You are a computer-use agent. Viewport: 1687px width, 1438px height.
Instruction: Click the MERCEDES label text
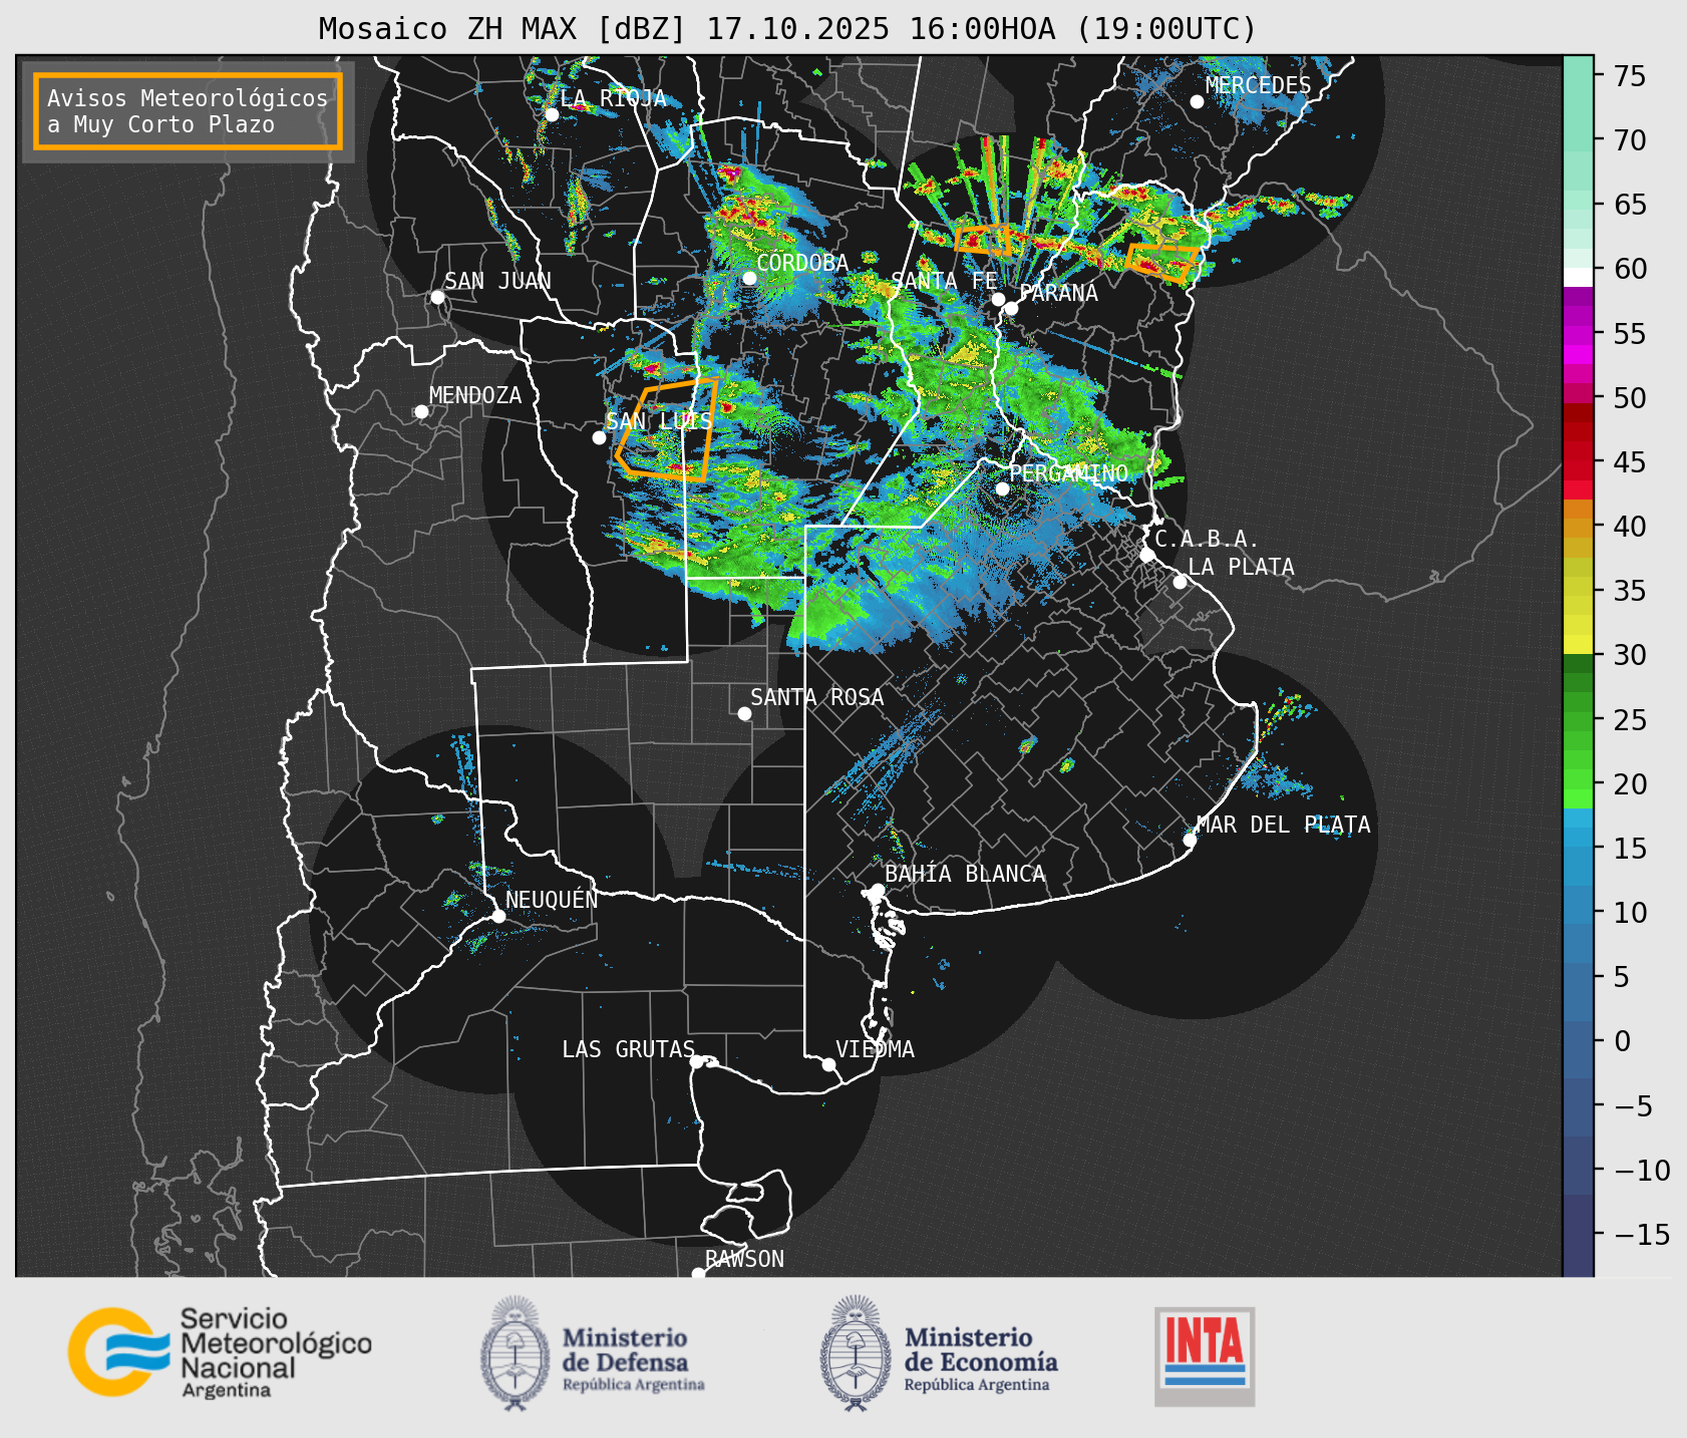click(x=1258, y=85)
